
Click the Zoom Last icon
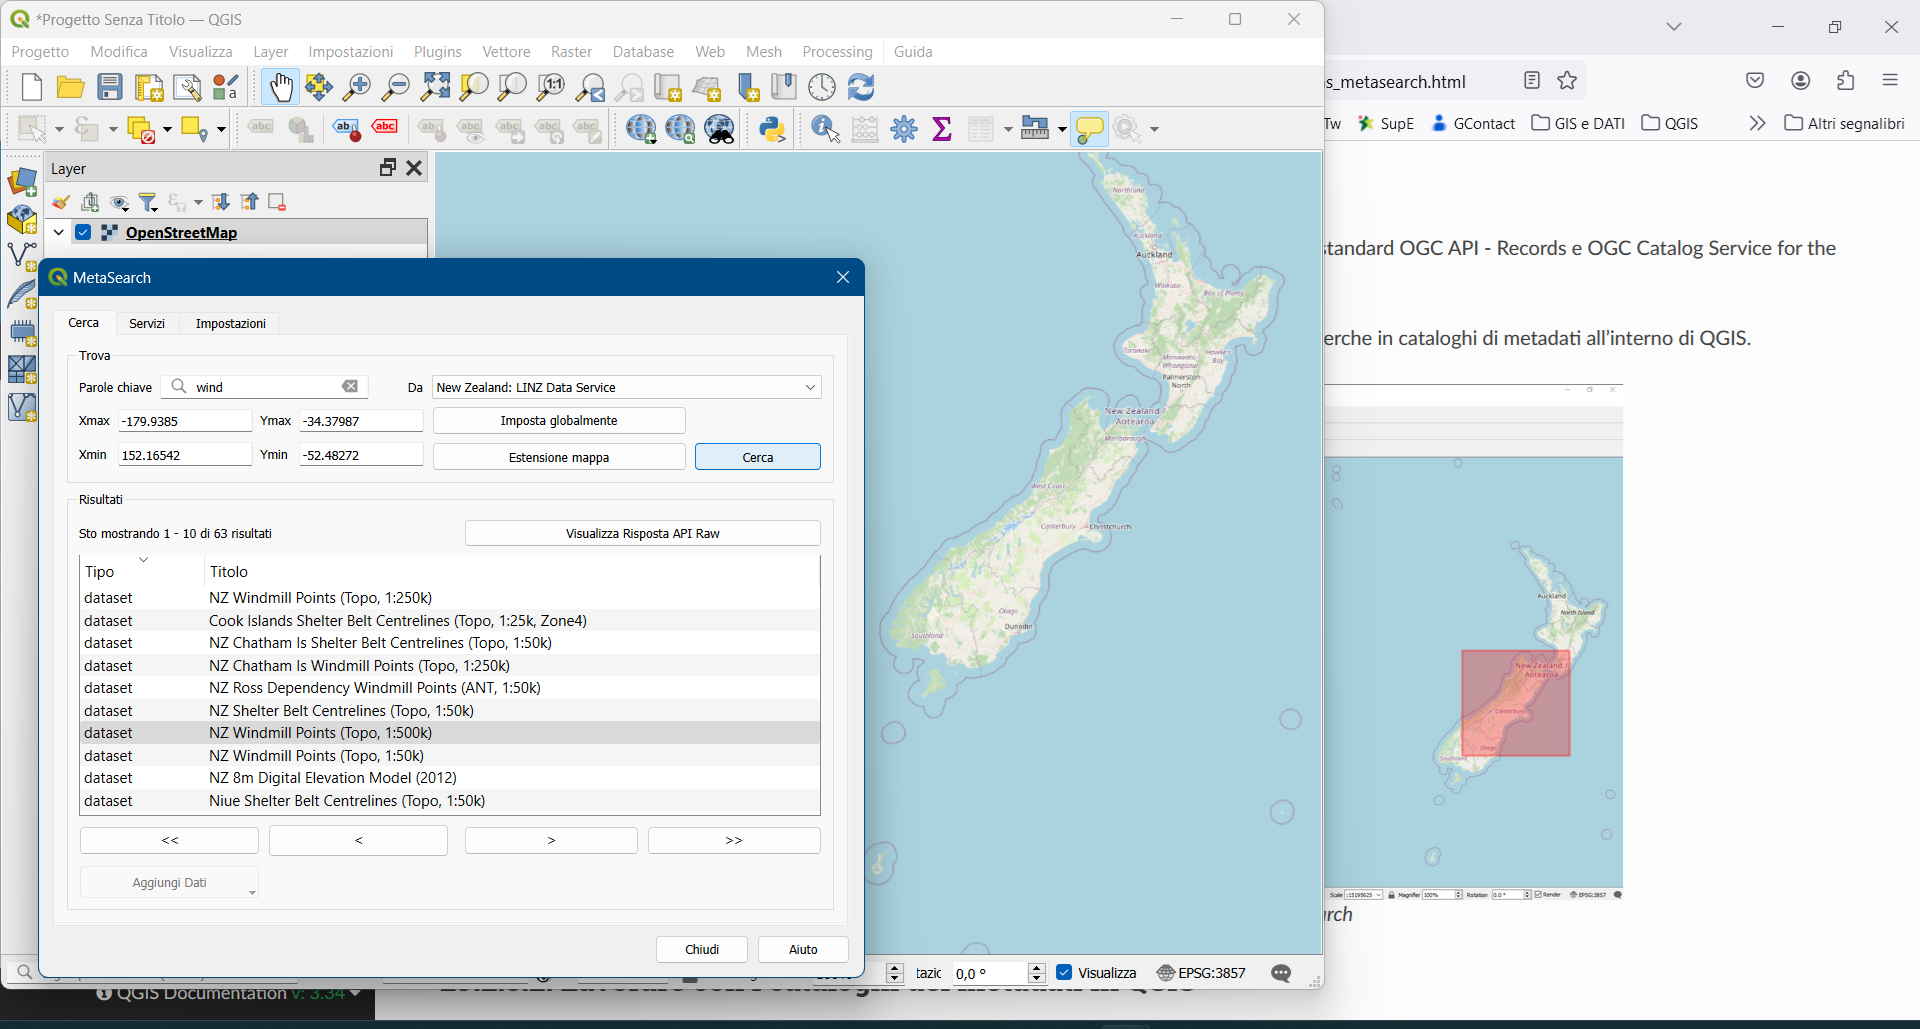coord(590,88)
